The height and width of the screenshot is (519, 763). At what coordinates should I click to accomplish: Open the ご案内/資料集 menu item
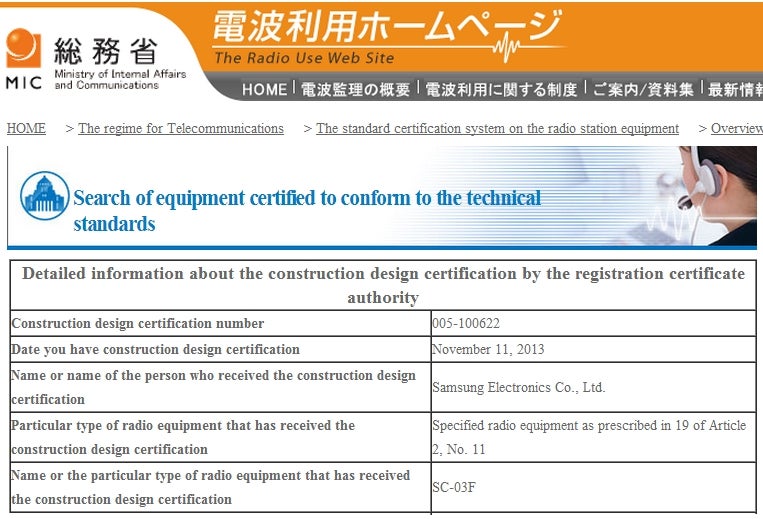643,89
